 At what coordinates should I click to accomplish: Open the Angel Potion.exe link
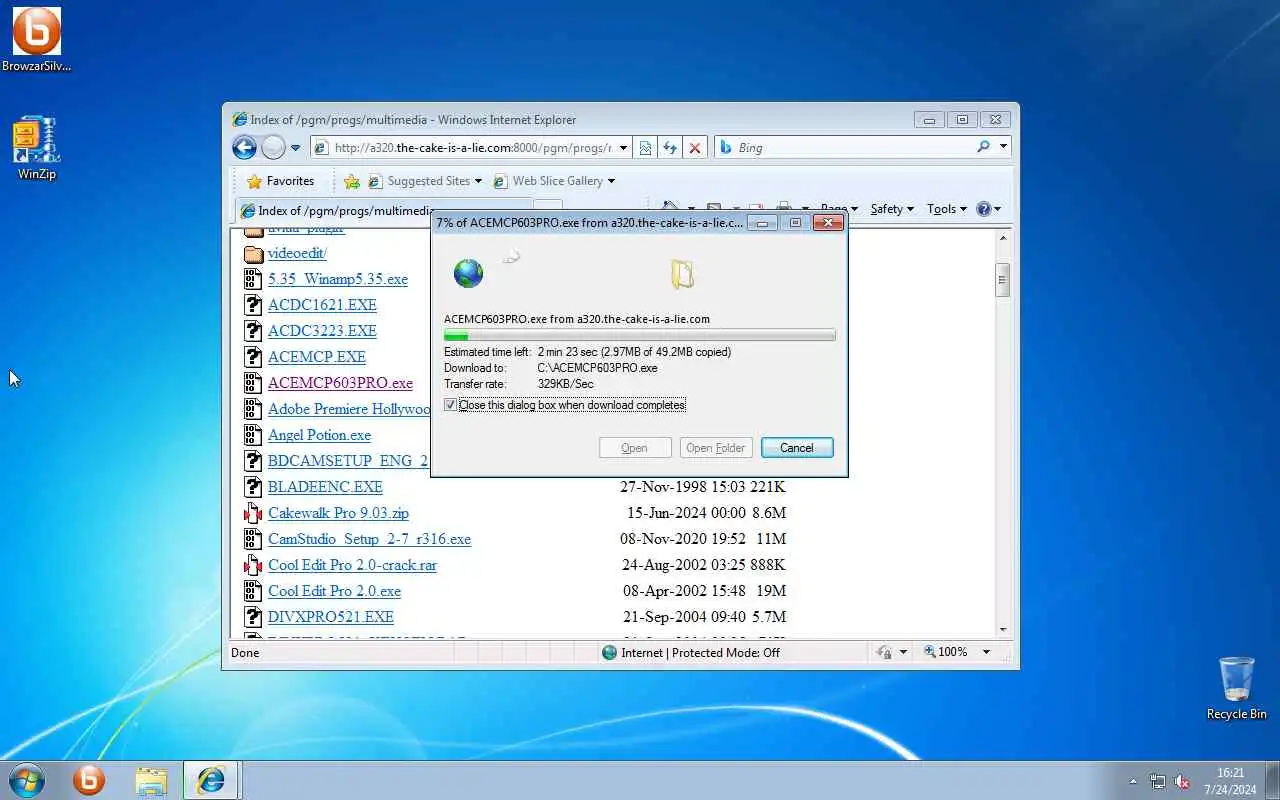point(319,435)
